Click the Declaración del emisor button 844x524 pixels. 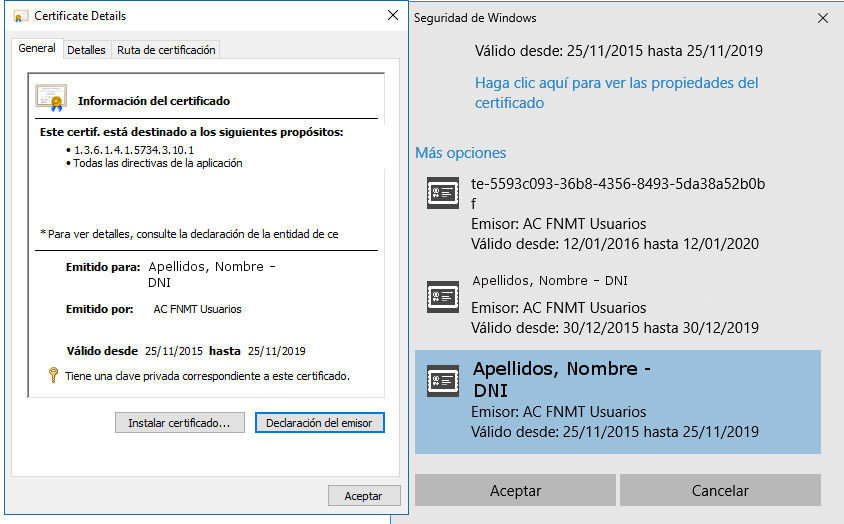coord(319,423)
